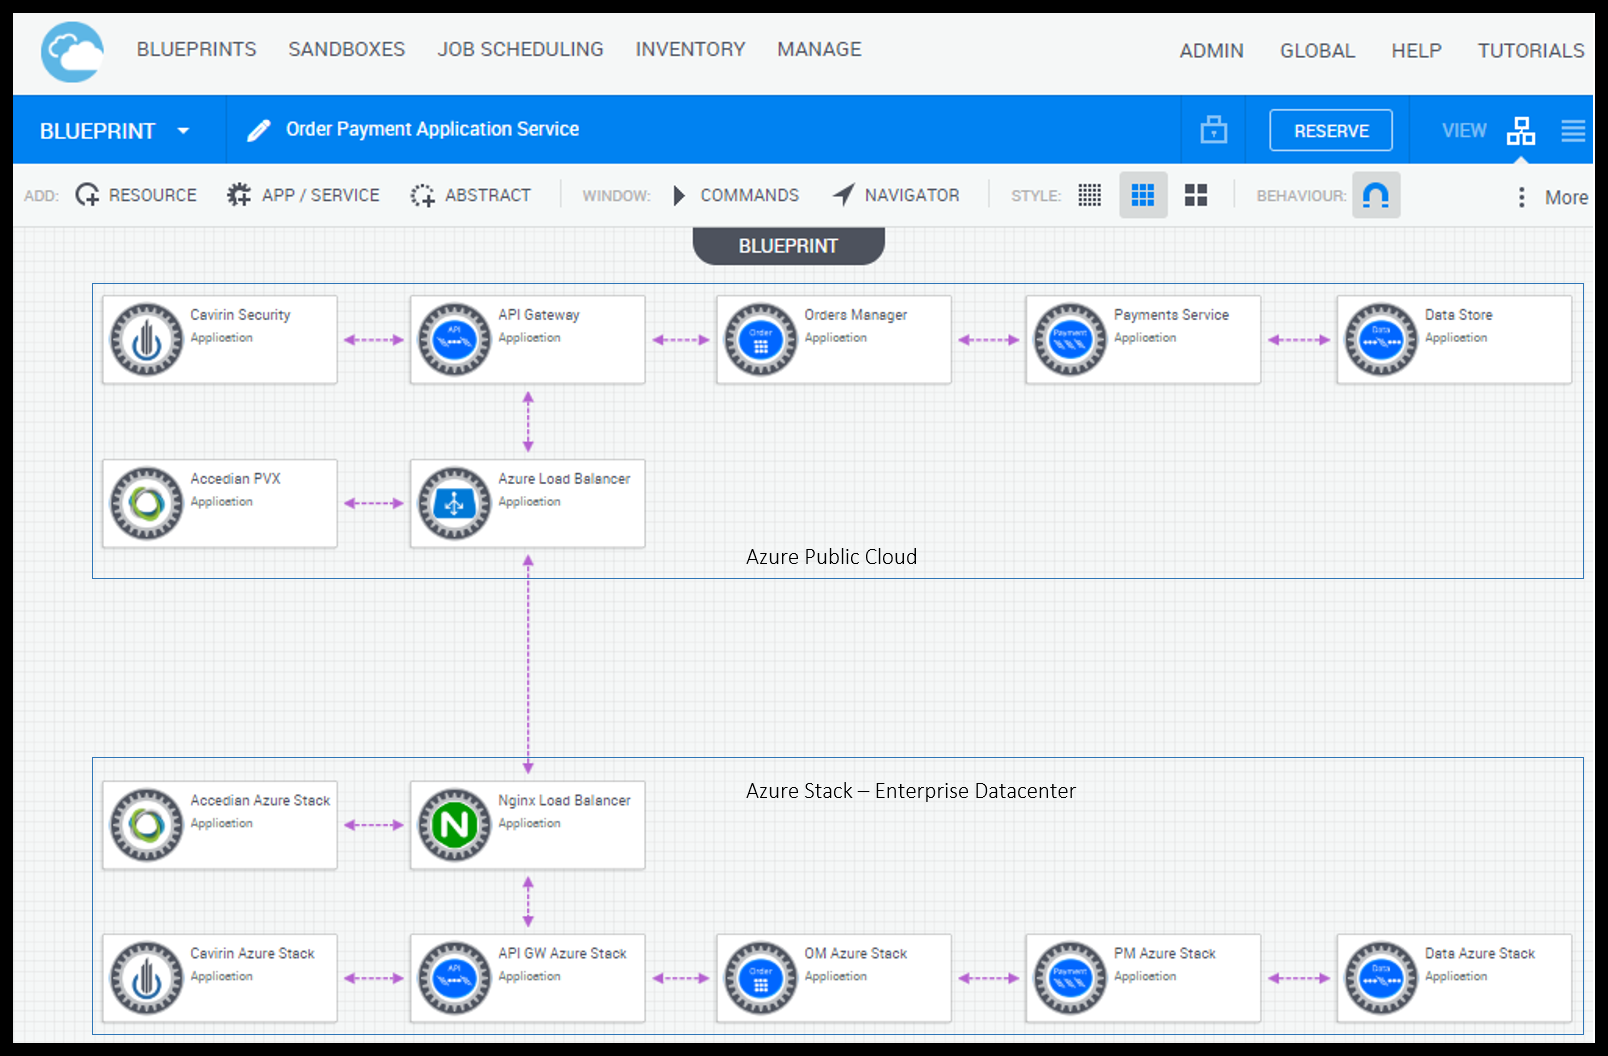Screen dimensions: 1608x1056
Task: Select the Orders Manager application icon
Action: click(761, 339)
